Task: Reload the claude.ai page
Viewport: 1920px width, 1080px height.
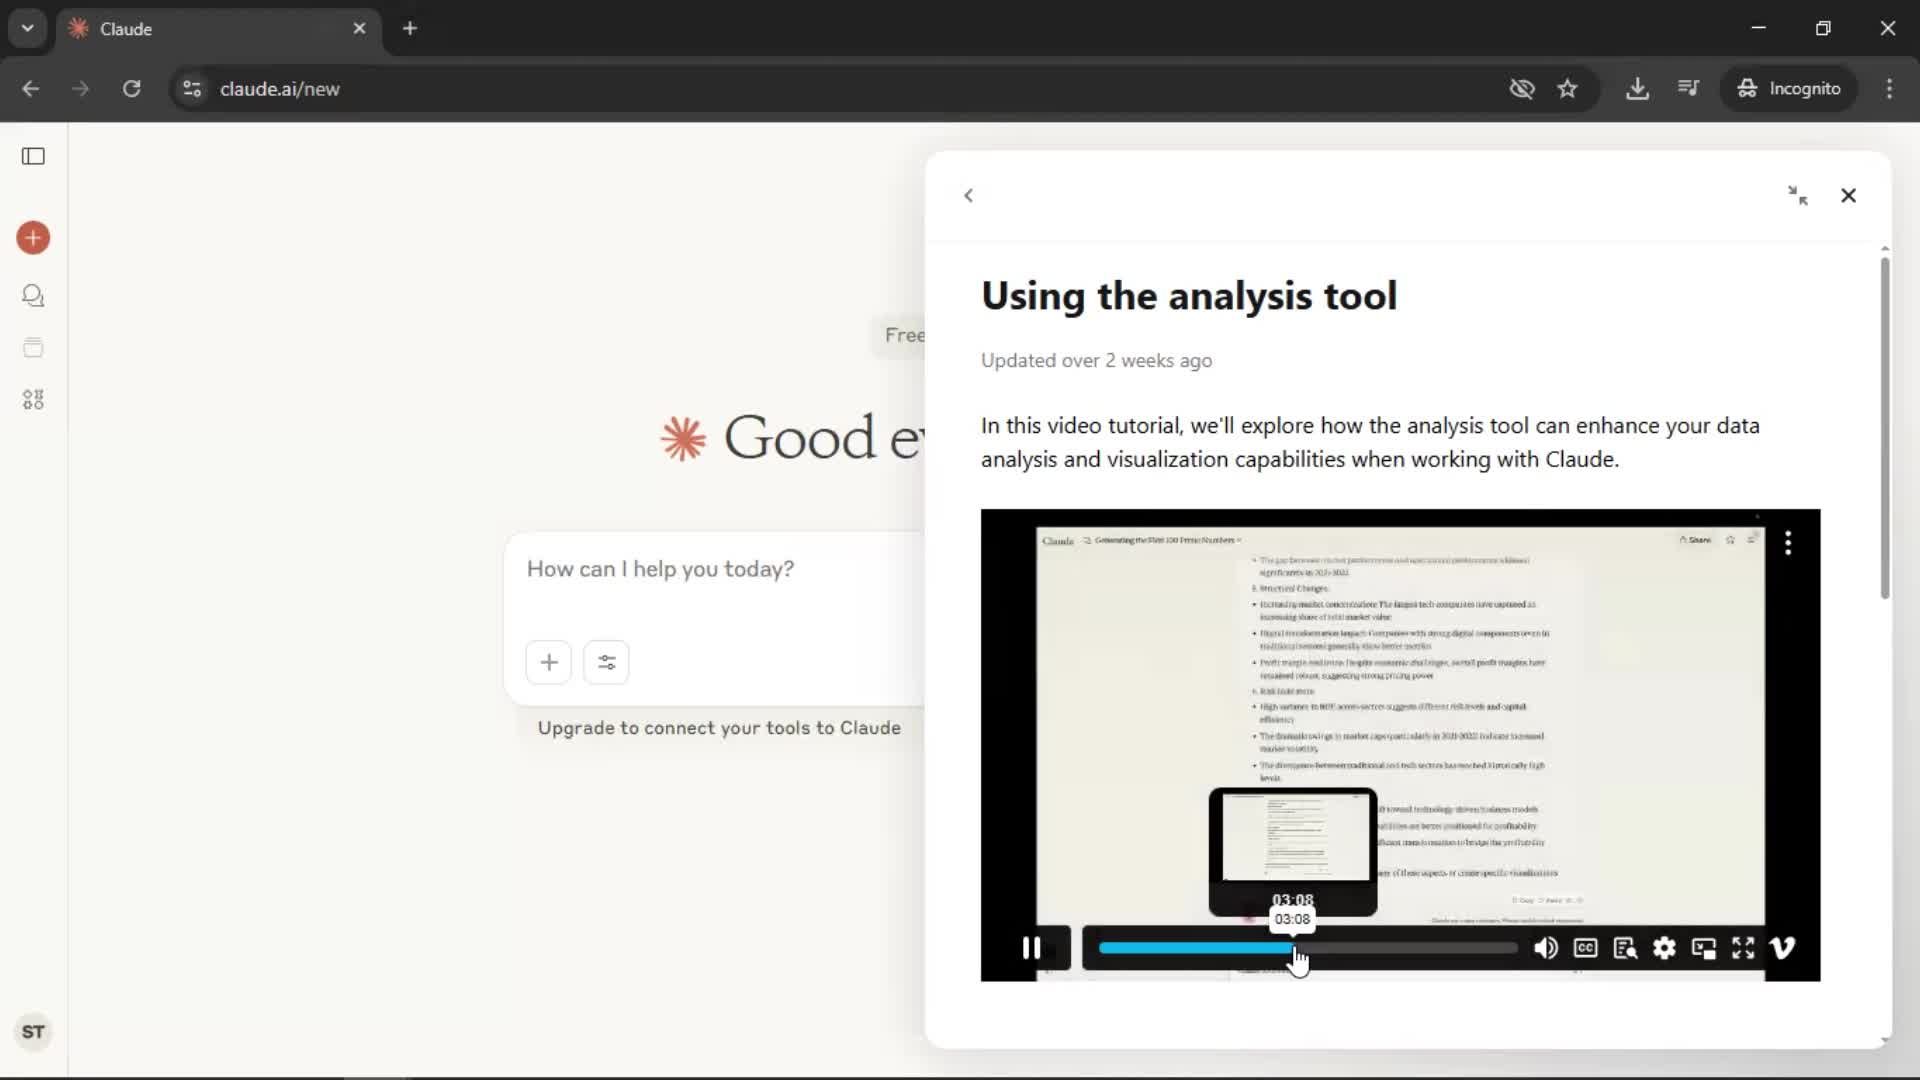Action: click(131, 89)
